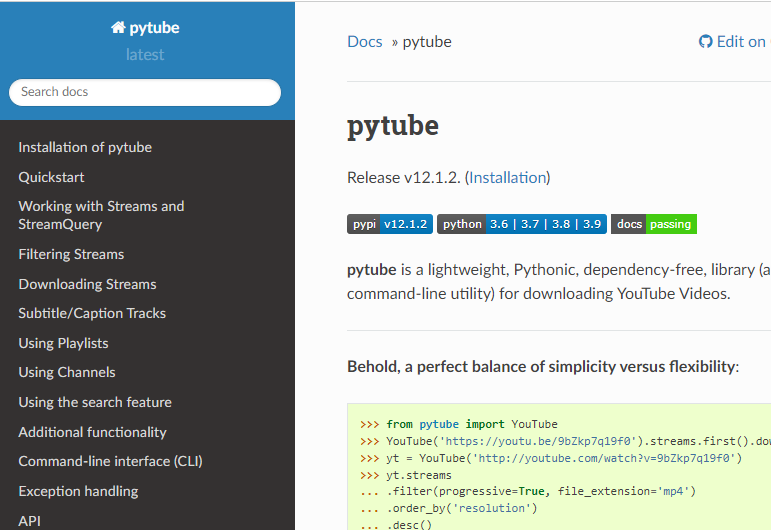The height and width of the screenshot is (530, 771).
Task: Click the pytube page heading
Action: click(x=392, y=126)
